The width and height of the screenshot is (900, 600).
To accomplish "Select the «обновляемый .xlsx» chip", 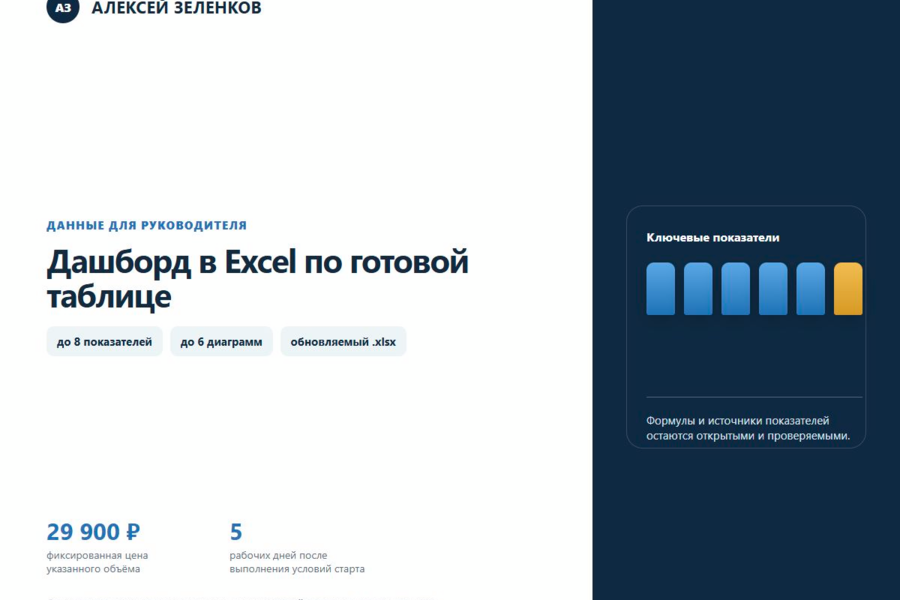I will coord(343,342).
